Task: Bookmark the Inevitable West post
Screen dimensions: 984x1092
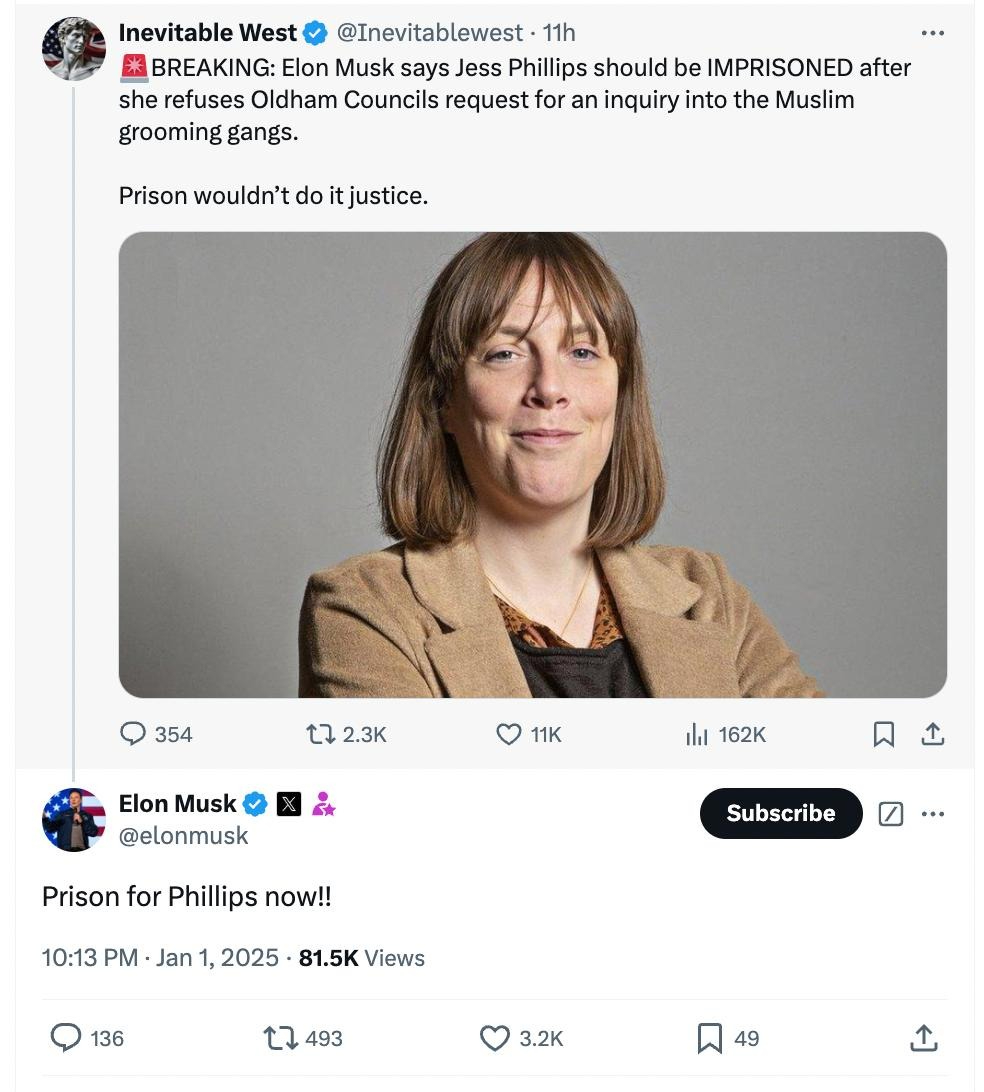Action: (x=883, y=735)
